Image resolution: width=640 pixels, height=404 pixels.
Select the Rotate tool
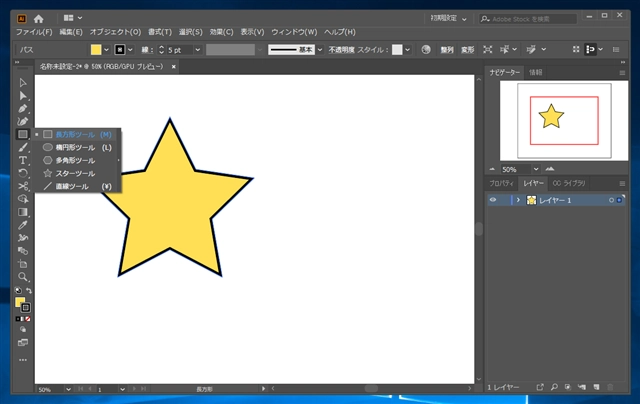(x=23, y=173)
